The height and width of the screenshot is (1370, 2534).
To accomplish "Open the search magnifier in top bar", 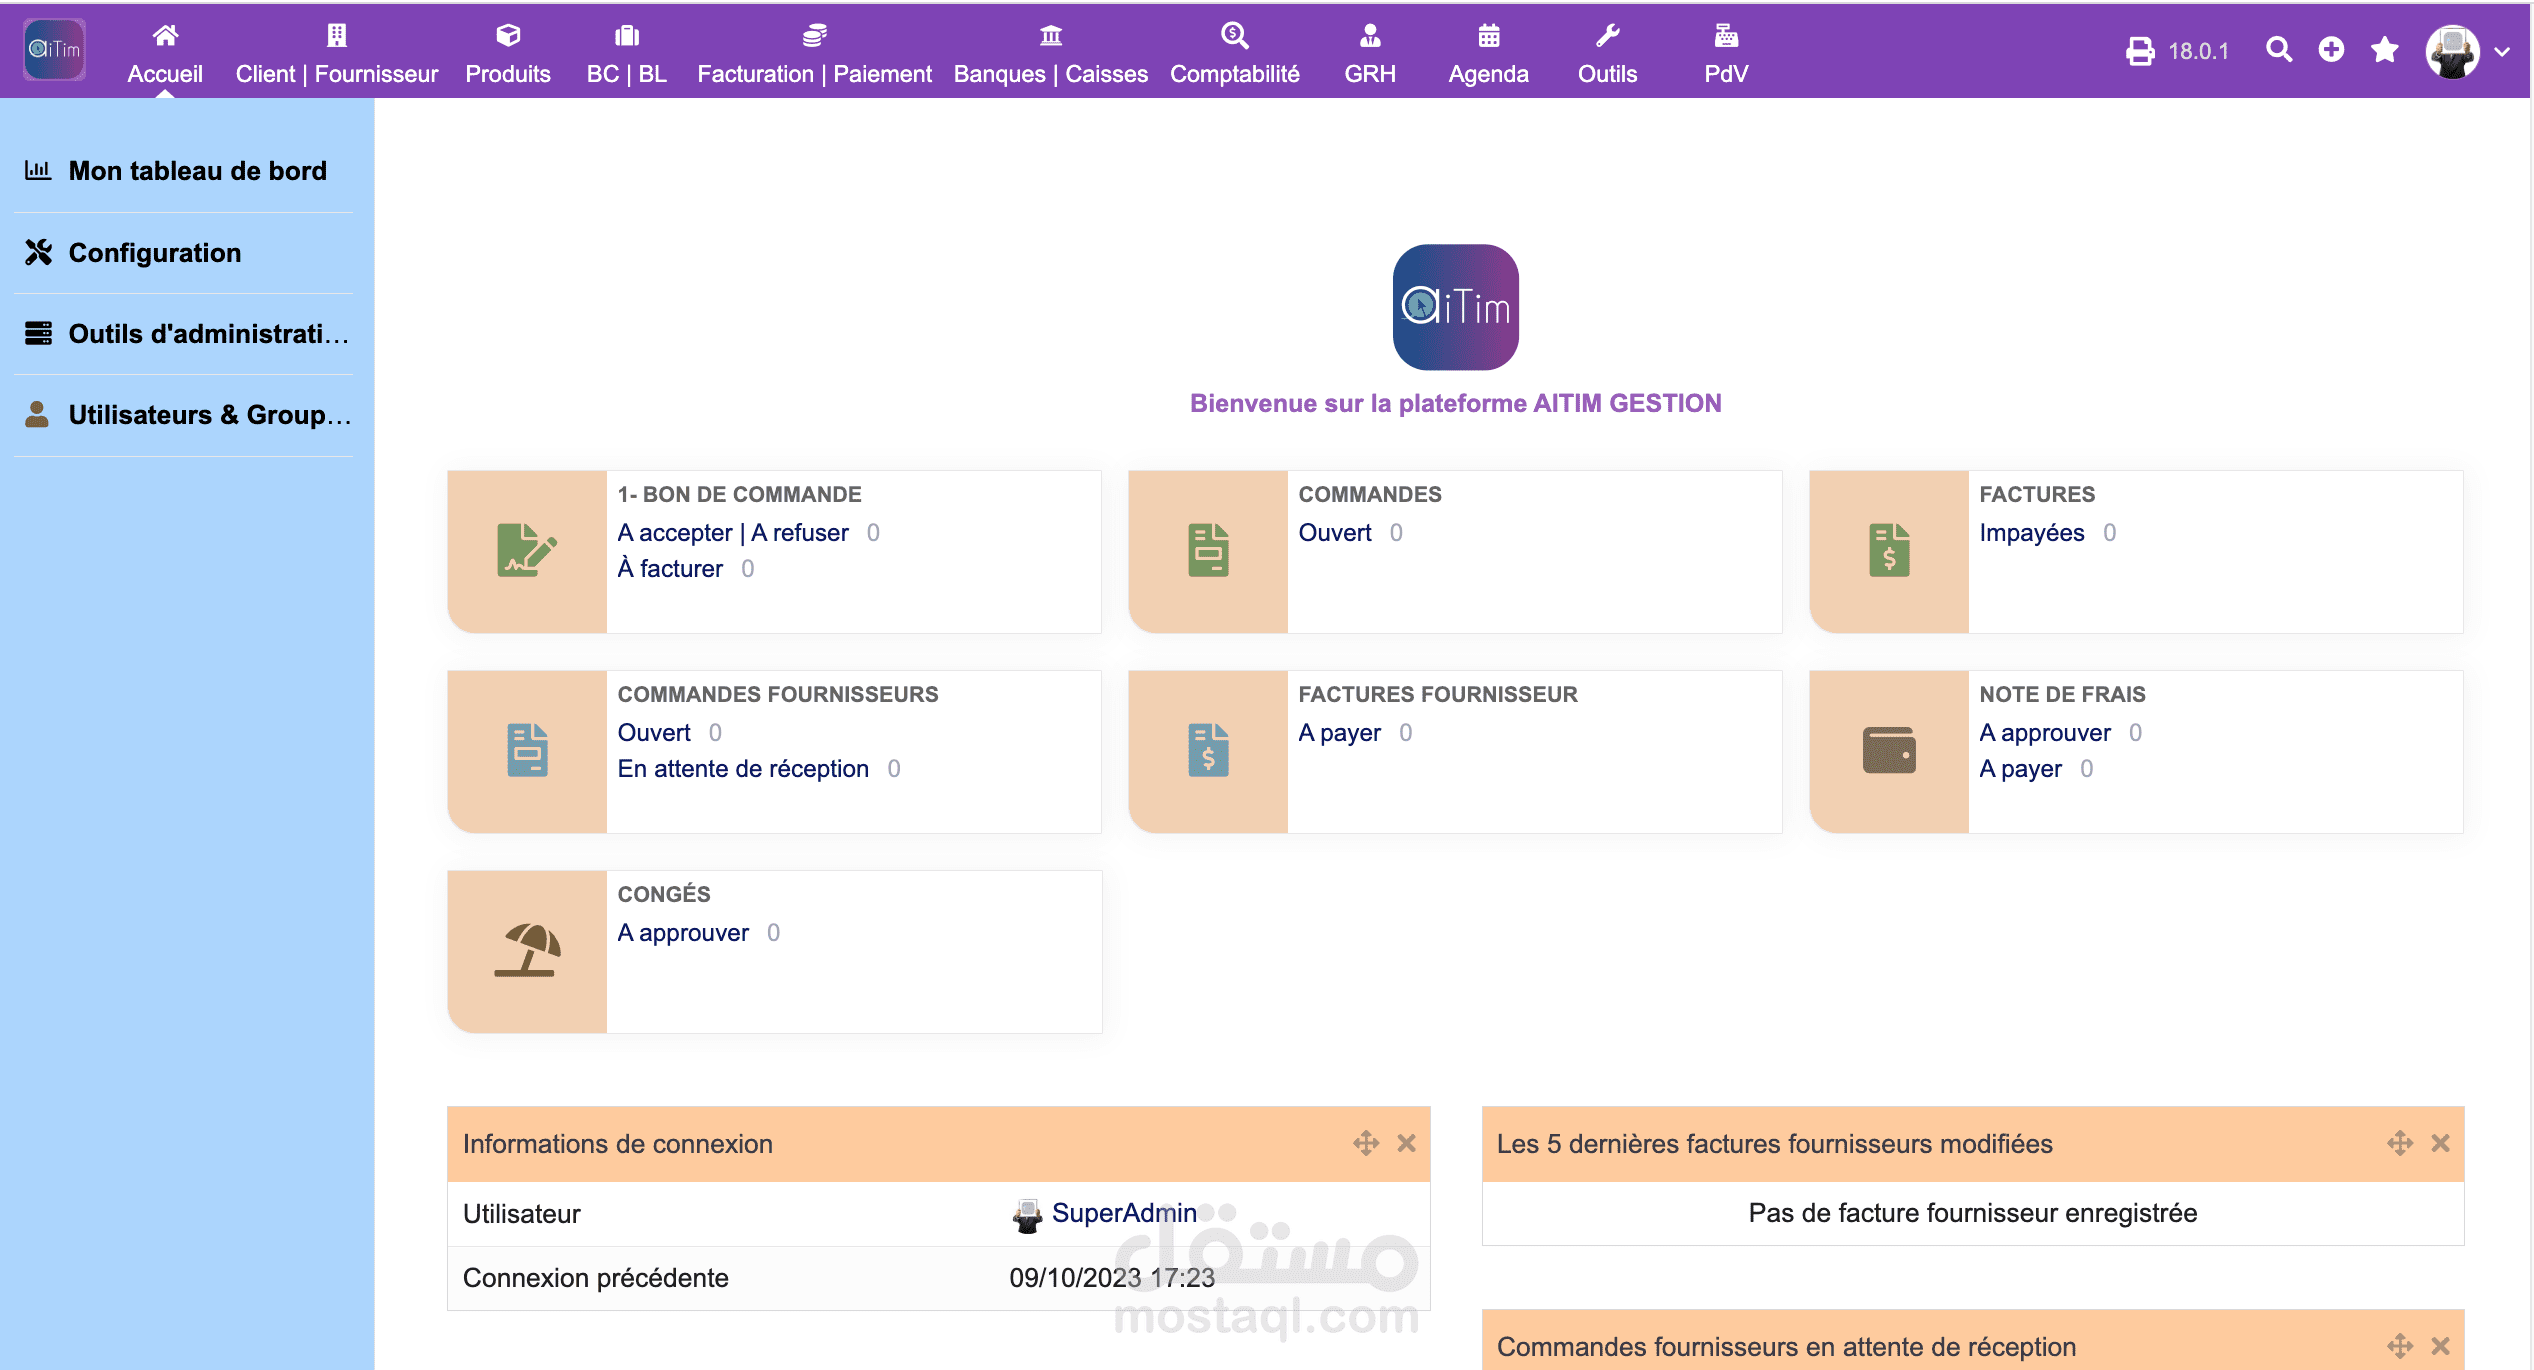I will click(x=2279, y=49).
